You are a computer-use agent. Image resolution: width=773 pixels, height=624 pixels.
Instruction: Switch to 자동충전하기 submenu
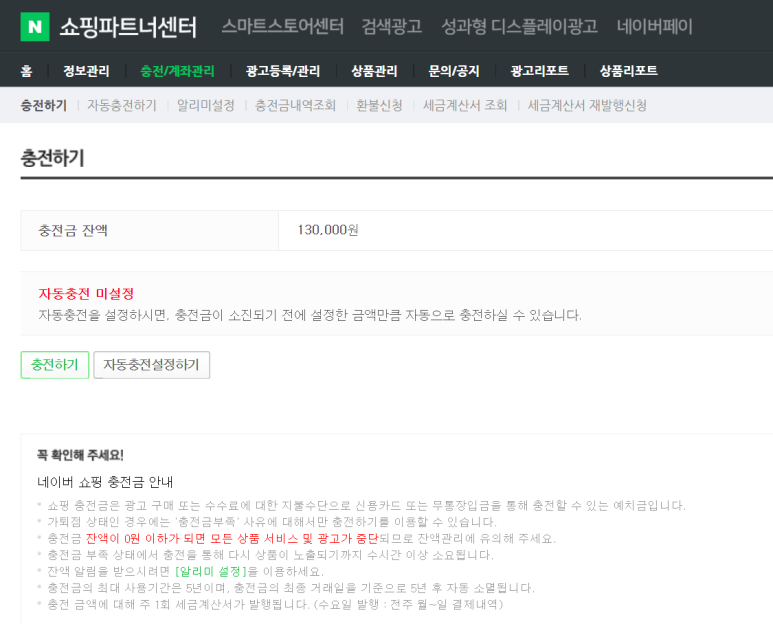pyautogui.click(x=122, y=105)
